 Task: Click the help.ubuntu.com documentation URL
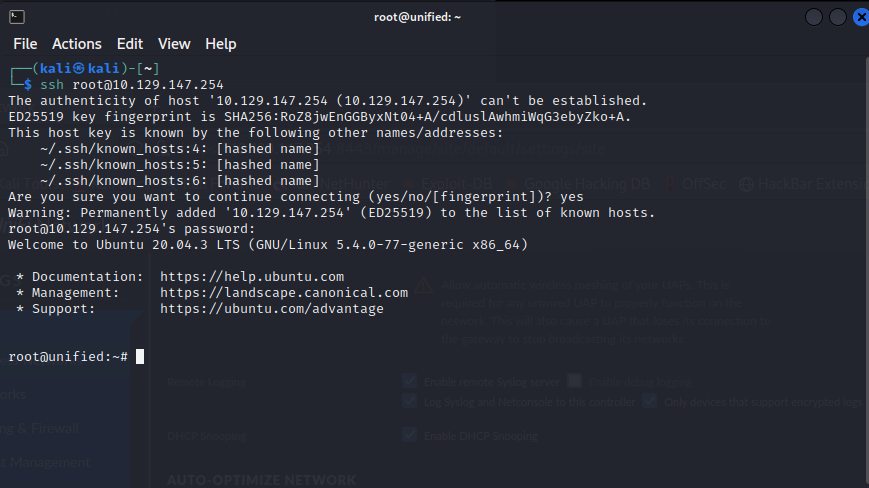pyautogui.click(x=252, y=277)
